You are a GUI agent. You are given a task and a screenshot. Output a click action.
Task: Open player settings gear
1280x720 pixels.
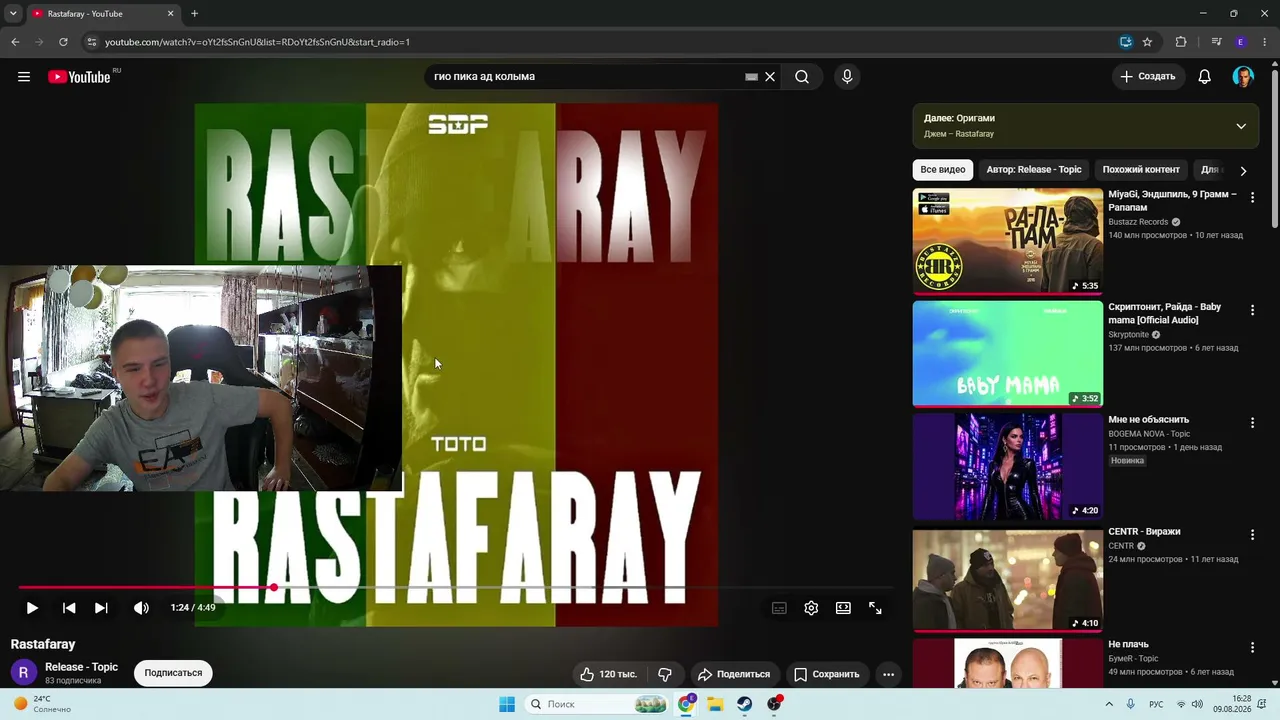point(811,608)
